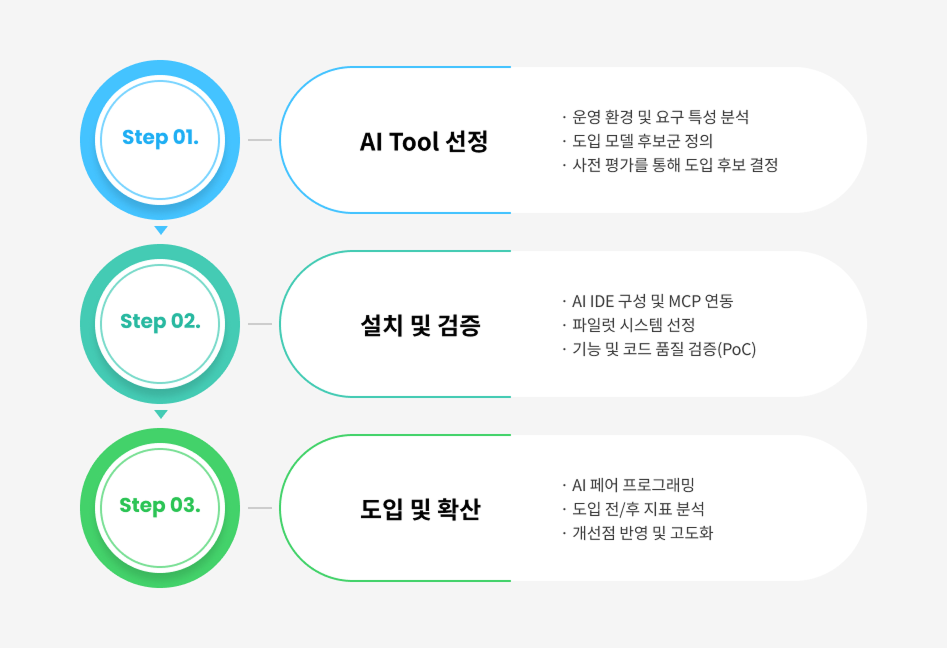Click 사전 평가를 통해 도입 후보 결정
The height and width of the screenshot is (648, 947).
coord(673,165)
